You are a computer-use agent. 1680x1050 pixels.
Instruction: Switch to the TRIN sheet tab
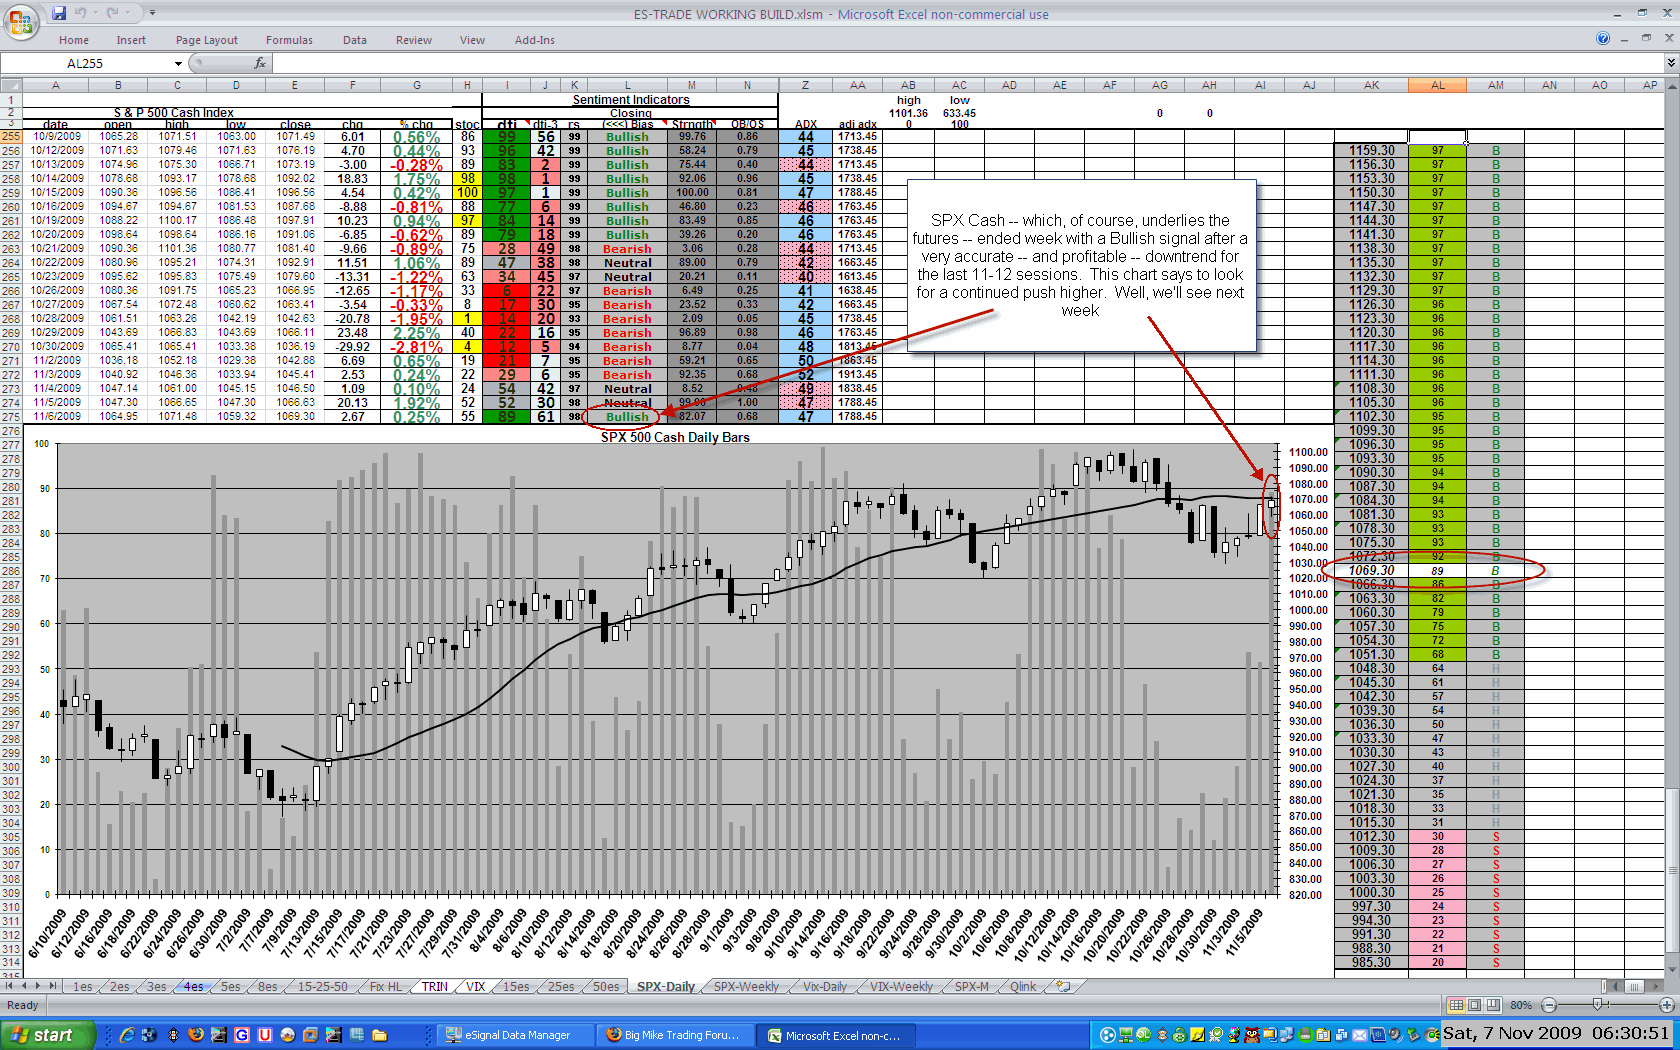click(x=435, y=986)
